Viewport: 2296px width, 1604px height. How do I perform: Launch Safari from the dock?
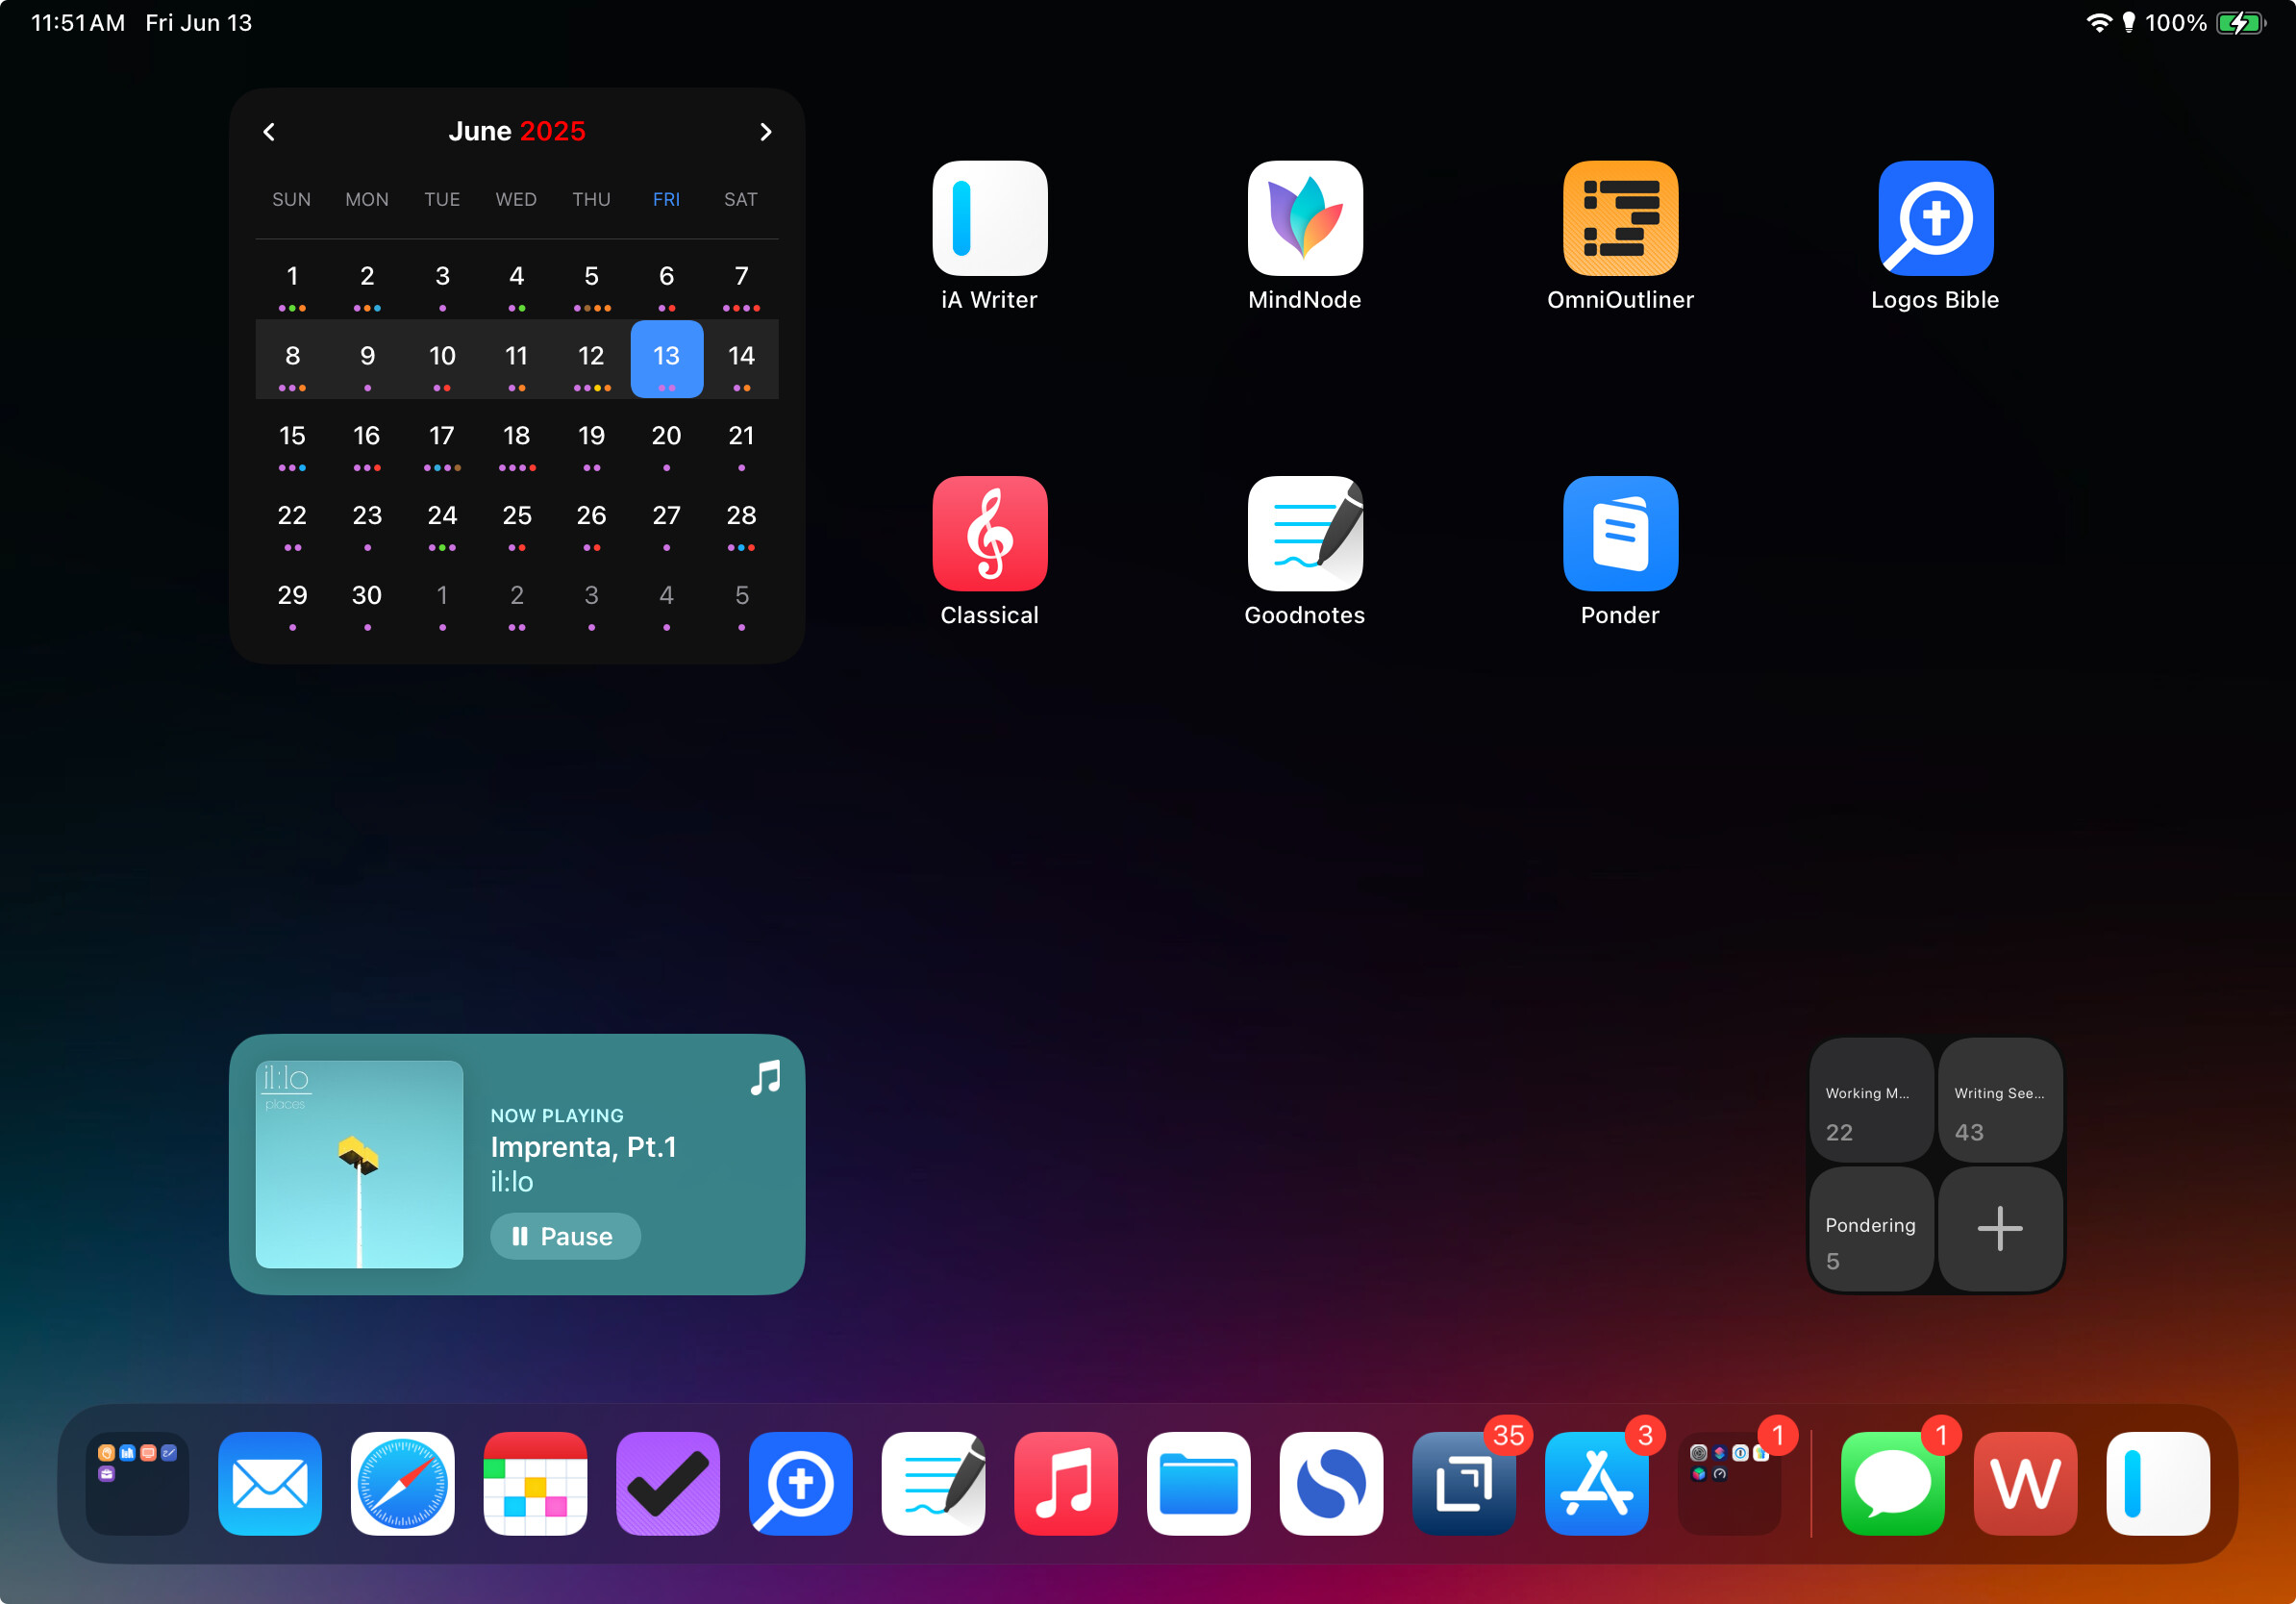(x=403, y=1483)
